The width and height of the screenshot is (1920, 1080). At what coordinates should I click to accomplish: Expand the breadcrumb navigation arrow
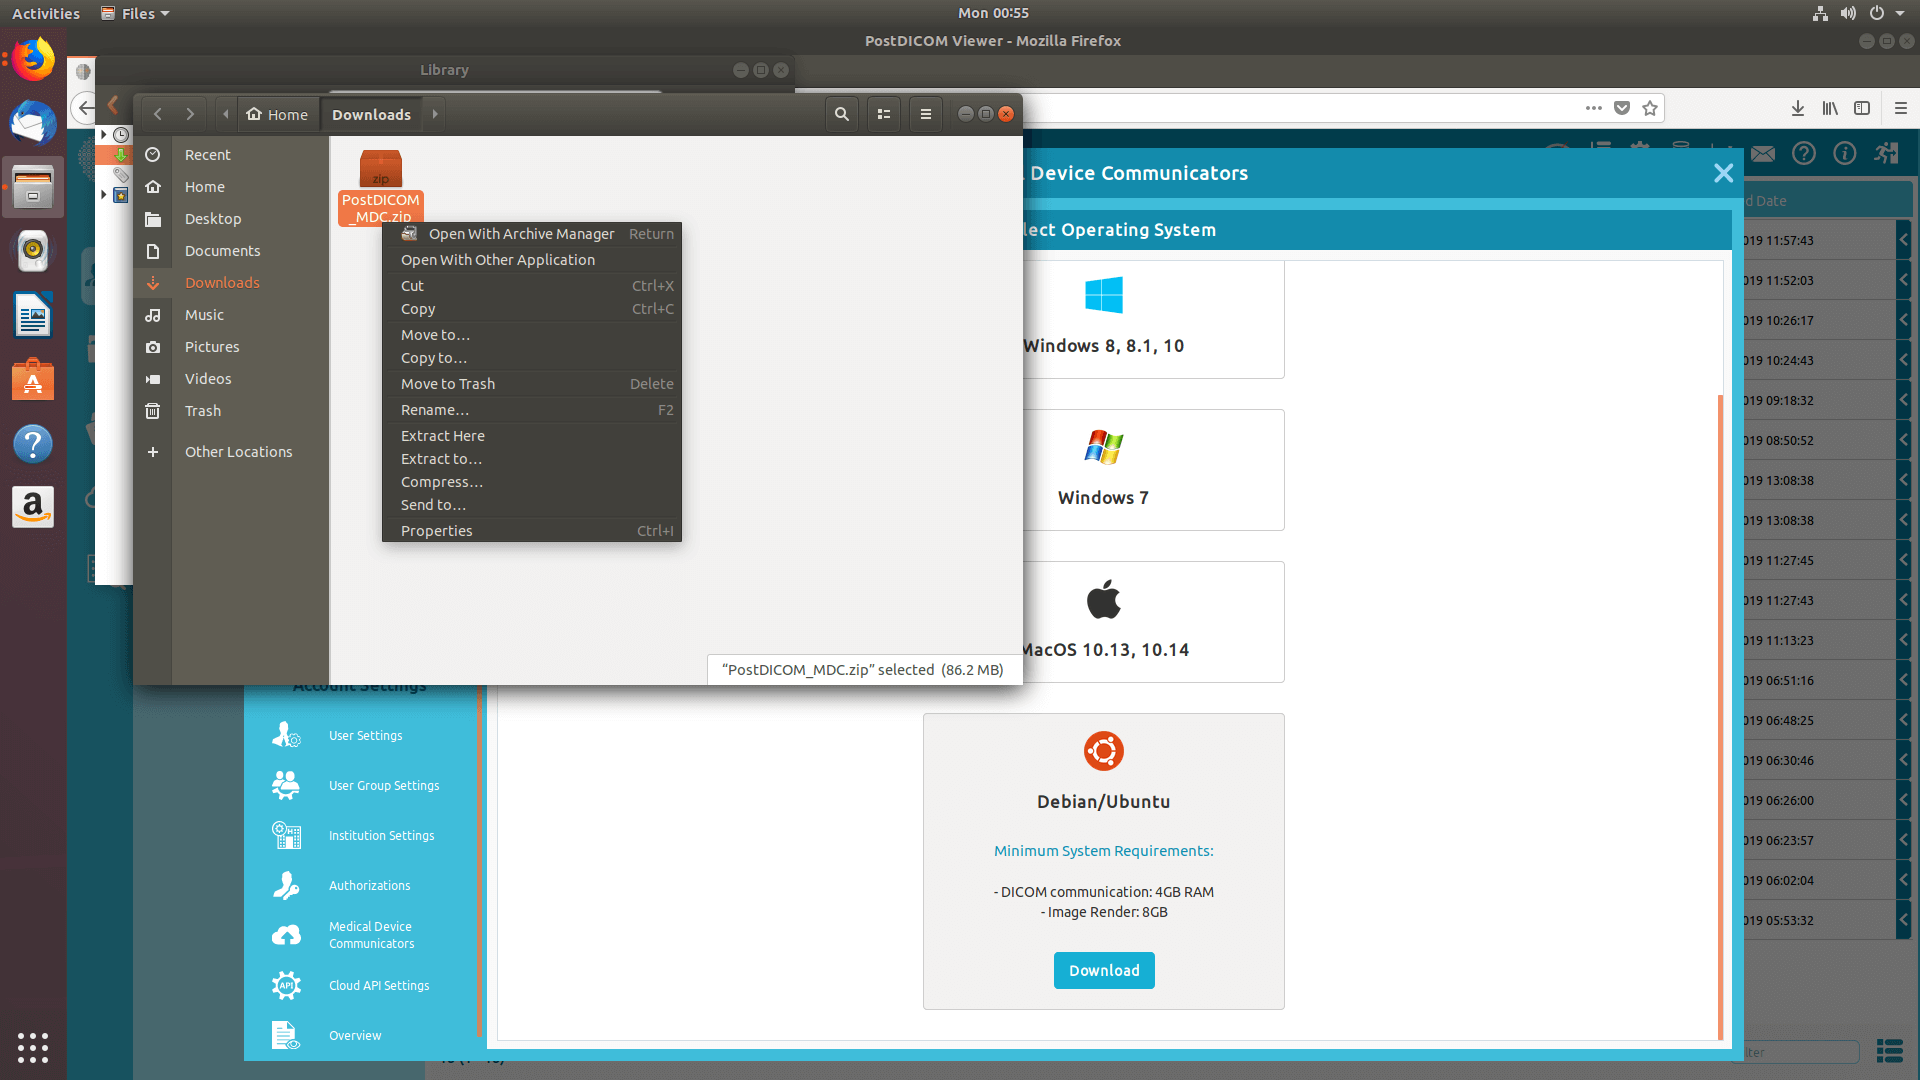(435, 115)
